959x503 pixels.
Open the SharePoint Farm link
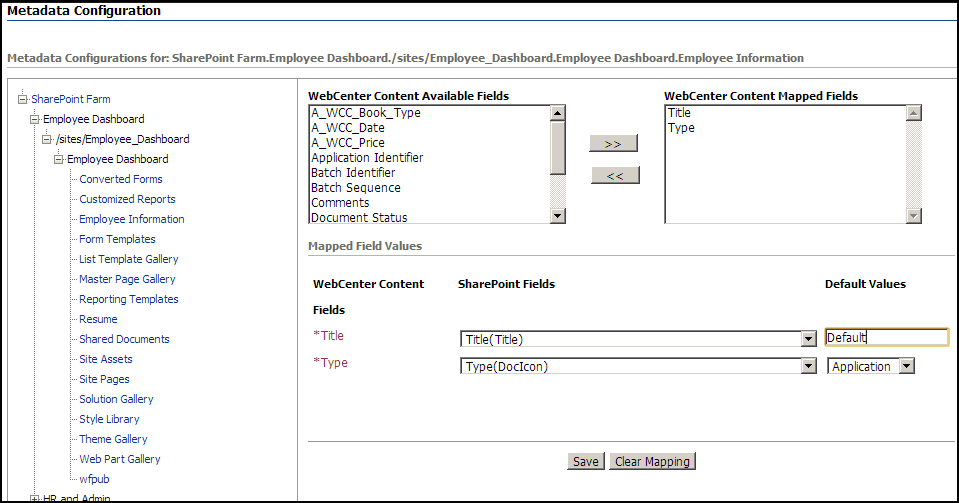pos(71,99)
